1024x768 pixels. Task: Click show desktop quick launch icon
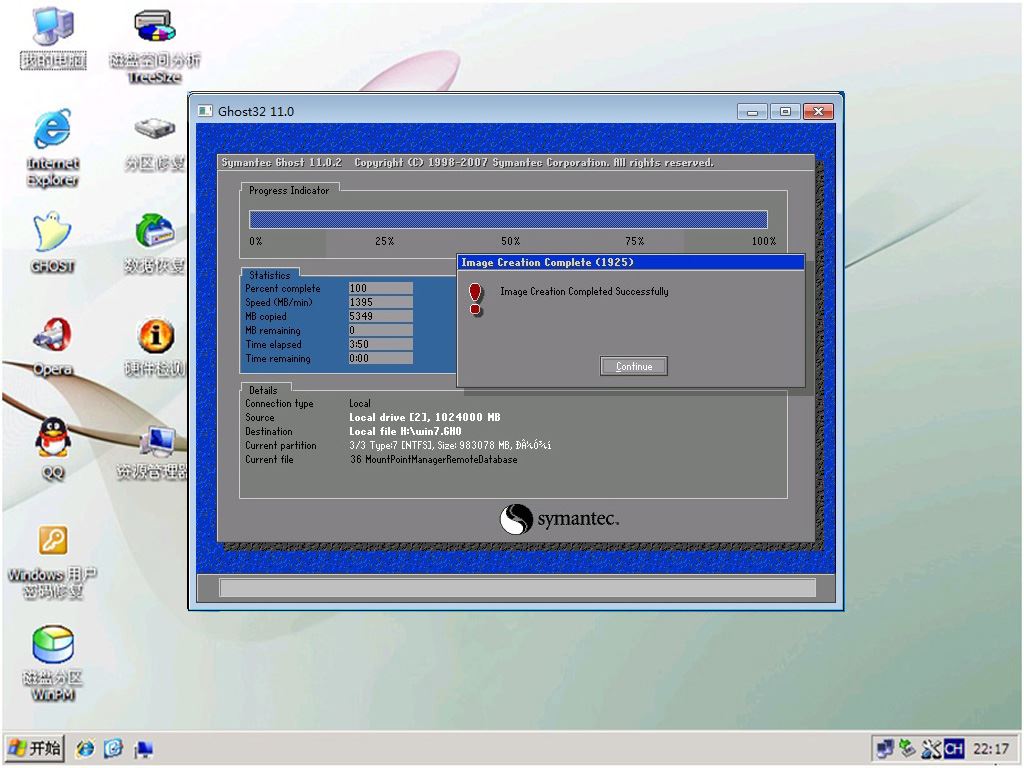click(x=143, y=748)
